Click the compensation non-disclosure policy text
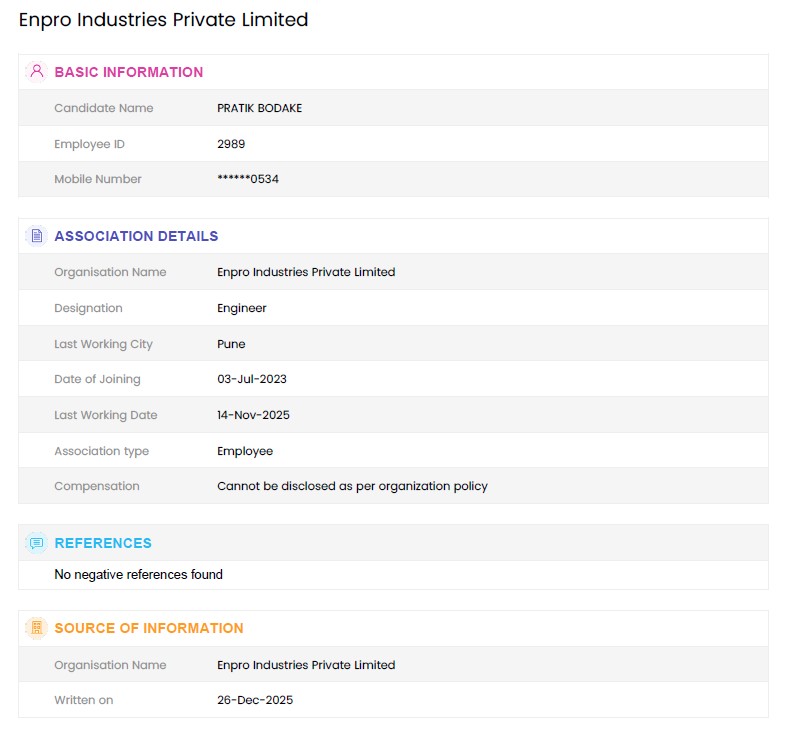 coord(352,486)
